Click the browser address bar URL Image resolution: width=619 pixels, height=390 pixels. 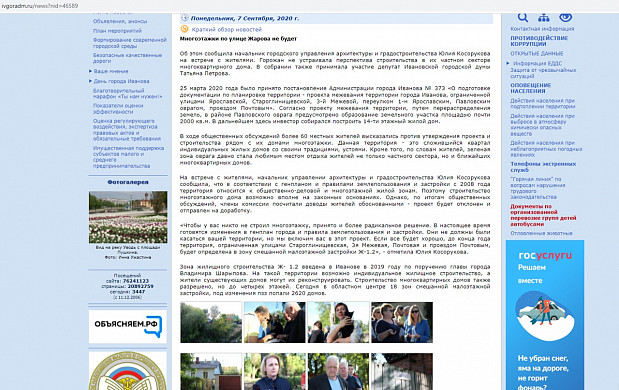tap(40, 6)
